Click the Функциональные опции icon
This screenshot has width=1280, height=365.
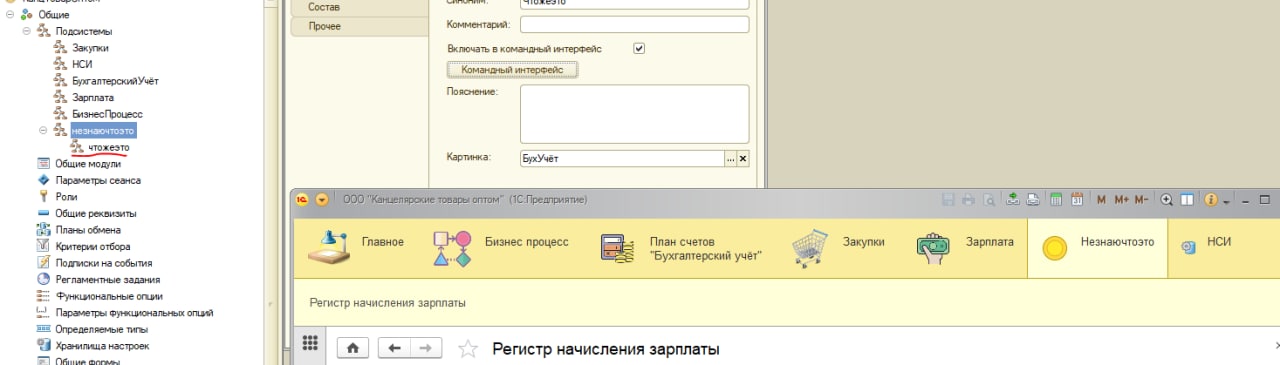tap(43, 296)
